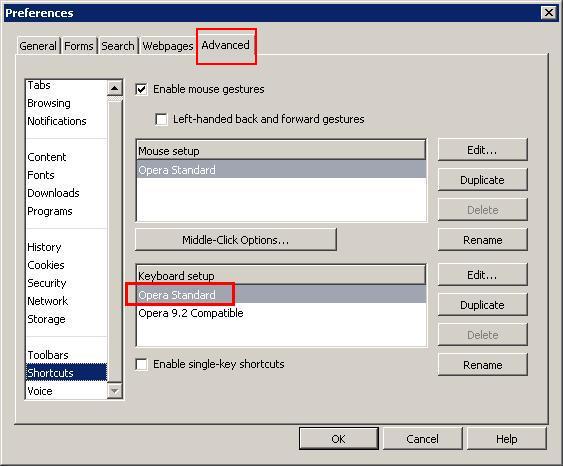Confirm preferences with OK
563x466 pixels.
(x=339, y=438)
